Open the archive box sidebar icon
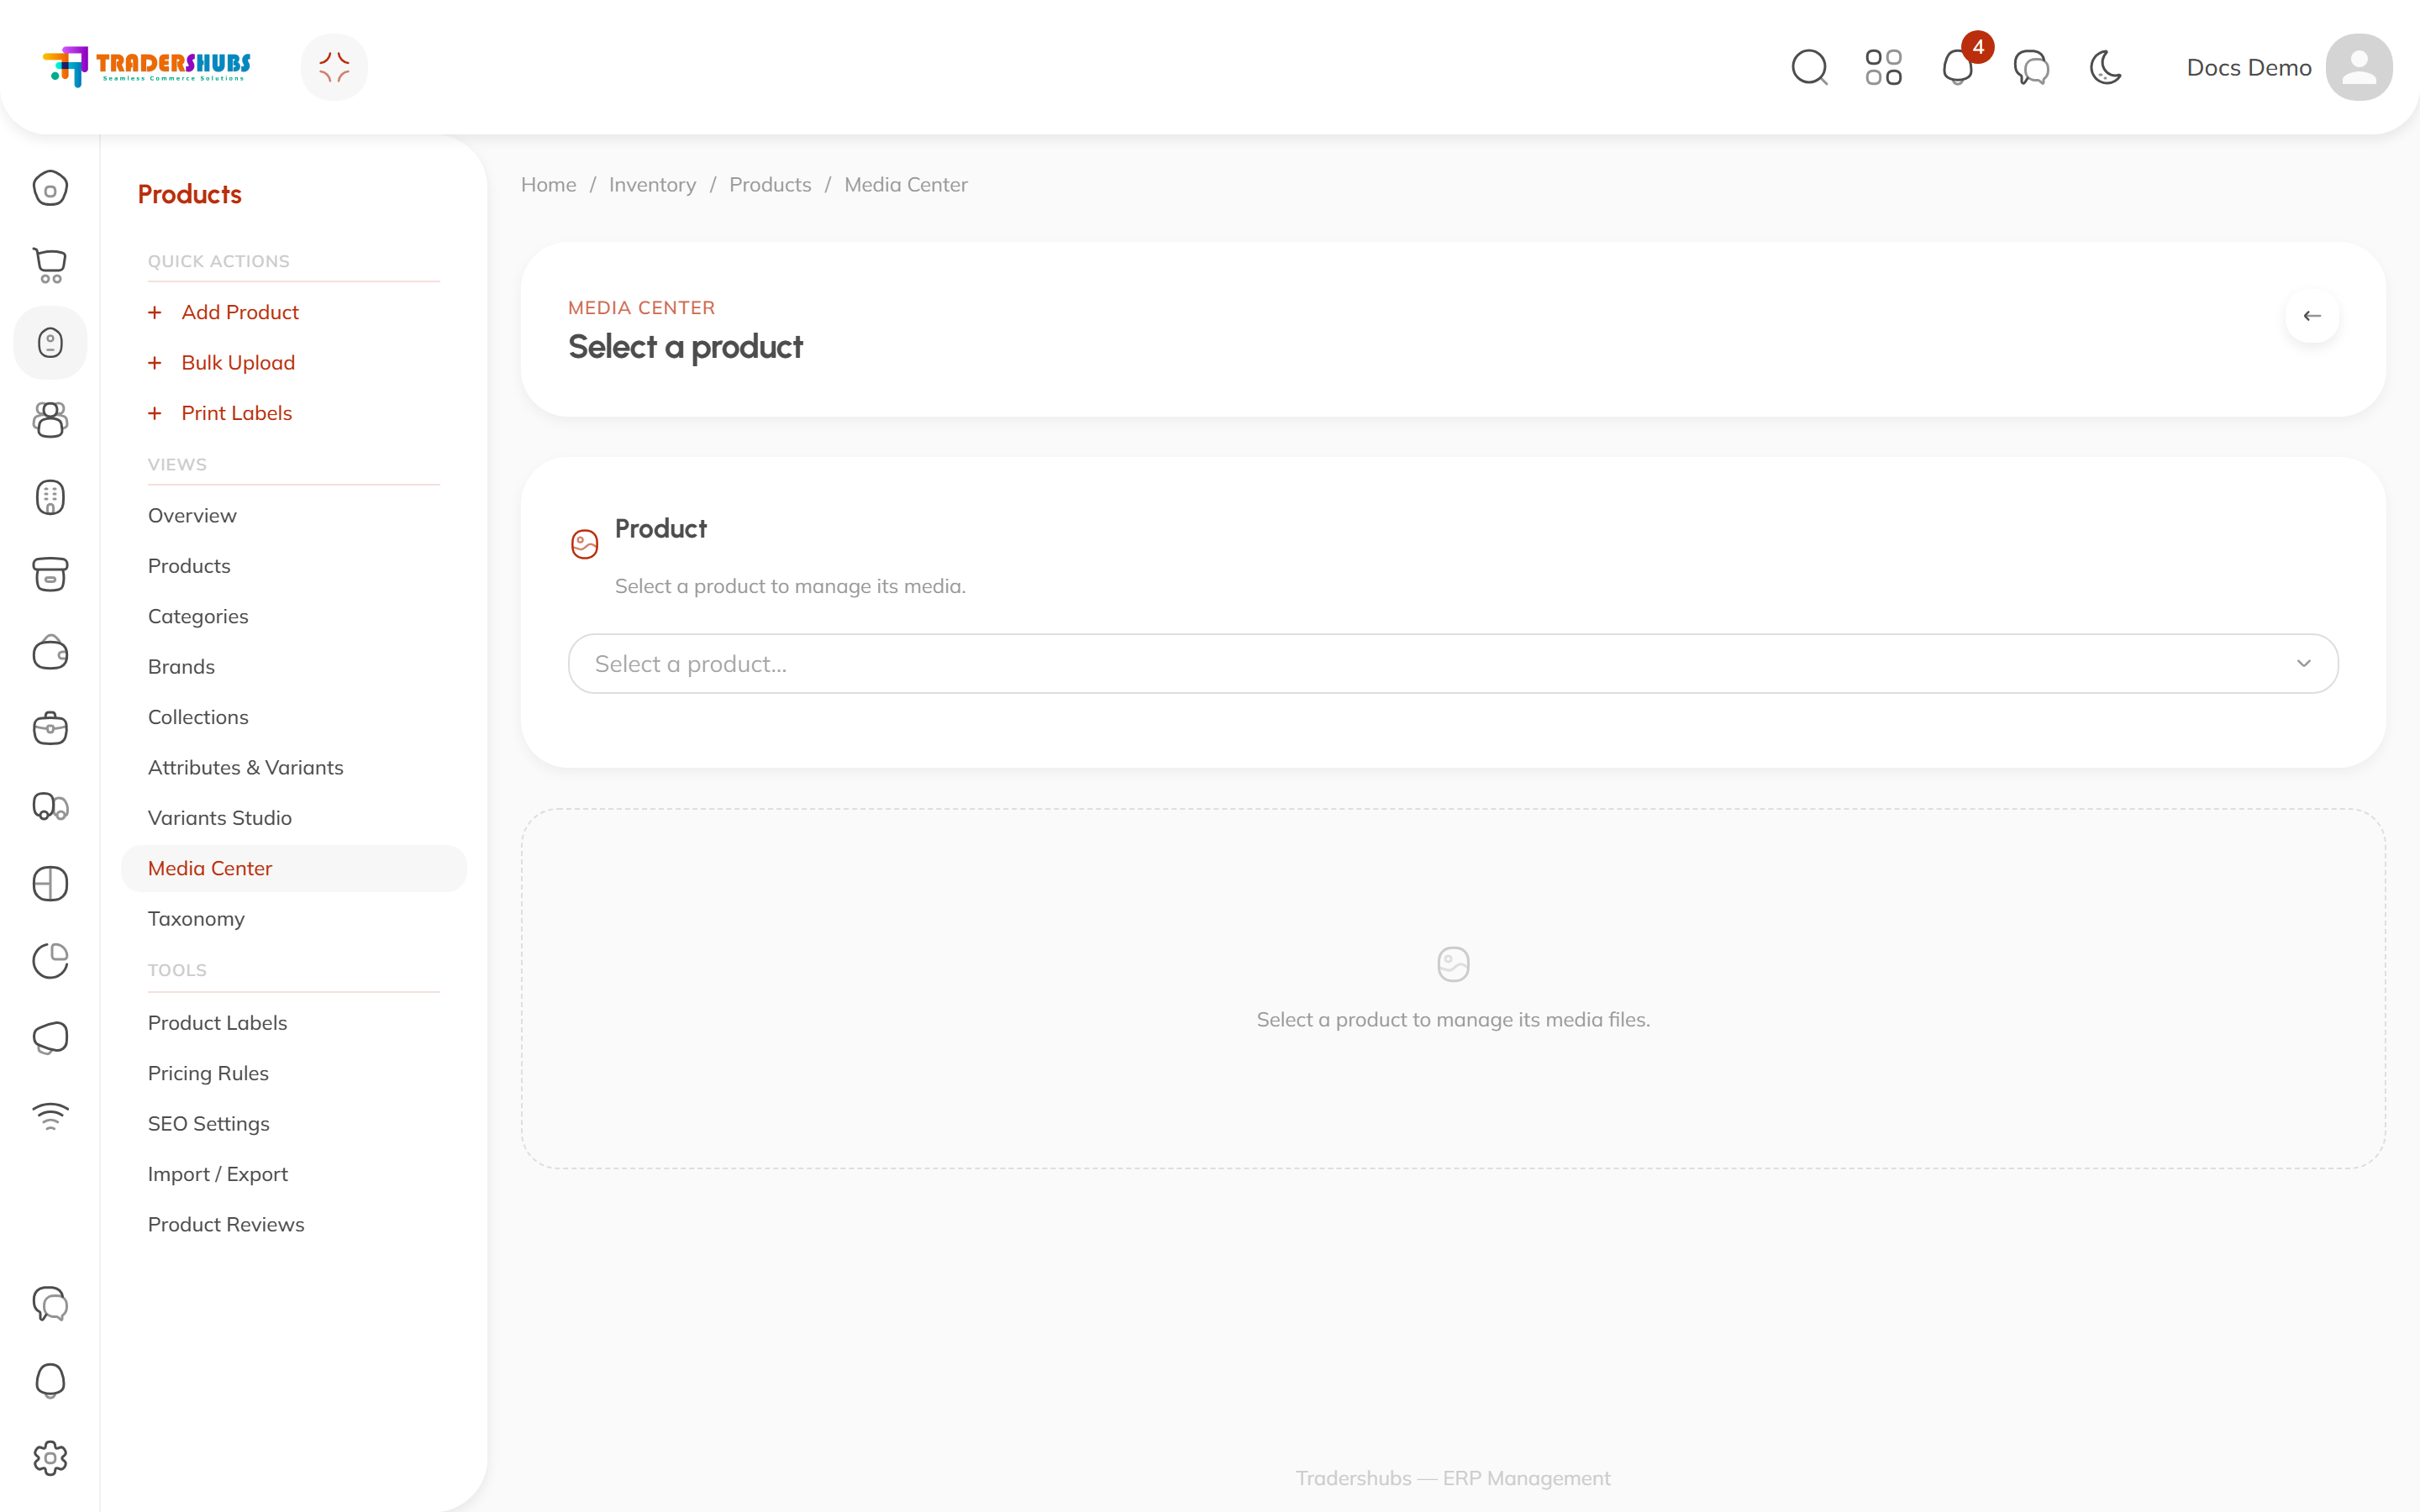The width and height of the screenshot is (2420, 1512). click(x=50, y=574)
